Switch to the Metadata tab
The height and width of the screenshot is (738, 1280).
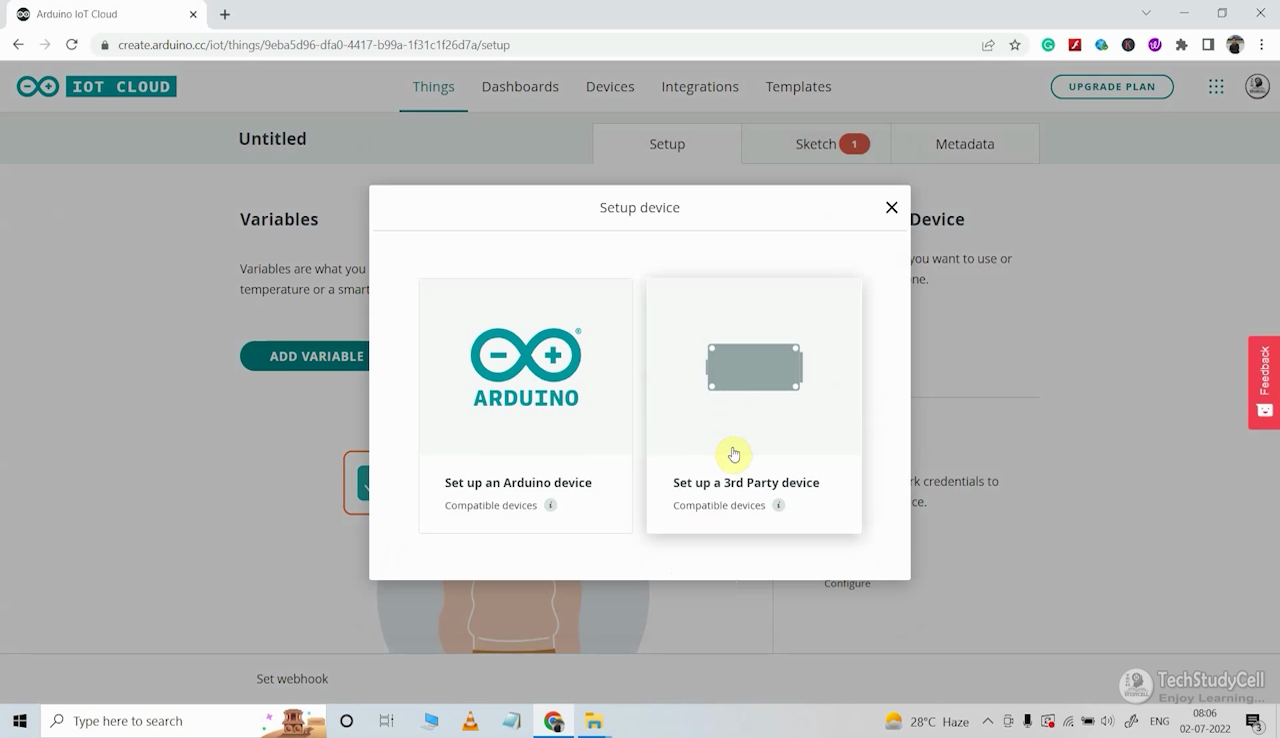[964, 143]
